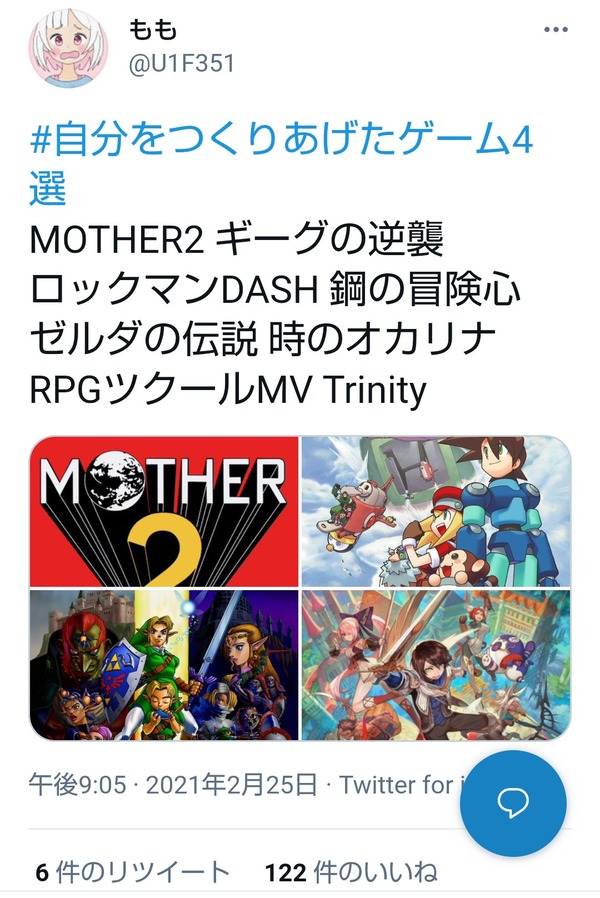Open もも's profile avatar
The width and height of the screenshot is (600, 898).
pyautogui.click(x=68, y=48)
